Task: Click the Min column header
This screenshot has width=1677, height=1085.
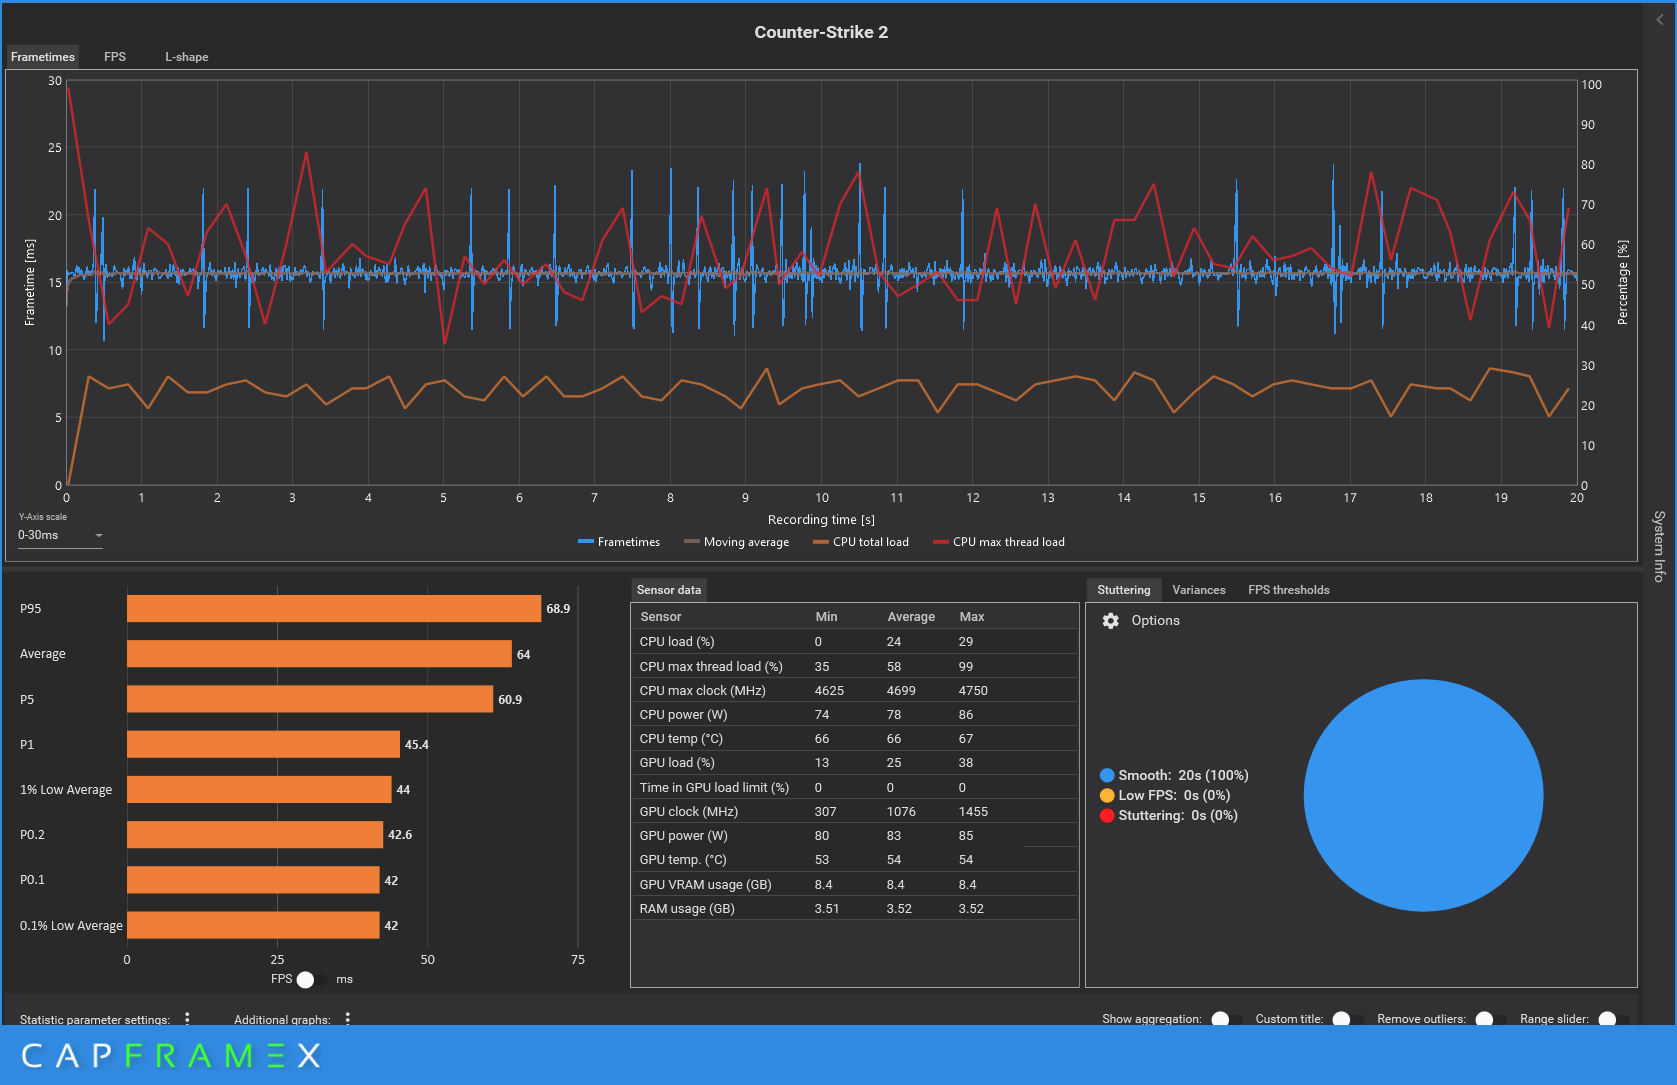Action: click(x=826, y=617)
